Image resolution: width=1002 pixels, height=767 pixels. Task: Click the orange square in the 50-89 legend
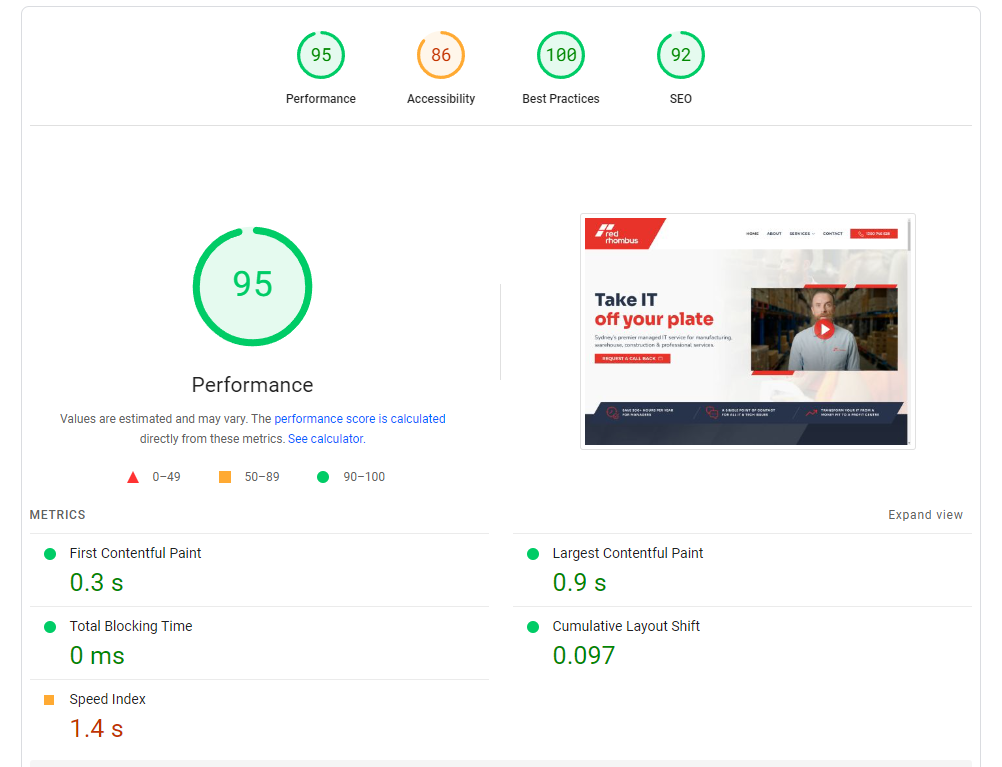pyautogui.click(x=225, y=477)
